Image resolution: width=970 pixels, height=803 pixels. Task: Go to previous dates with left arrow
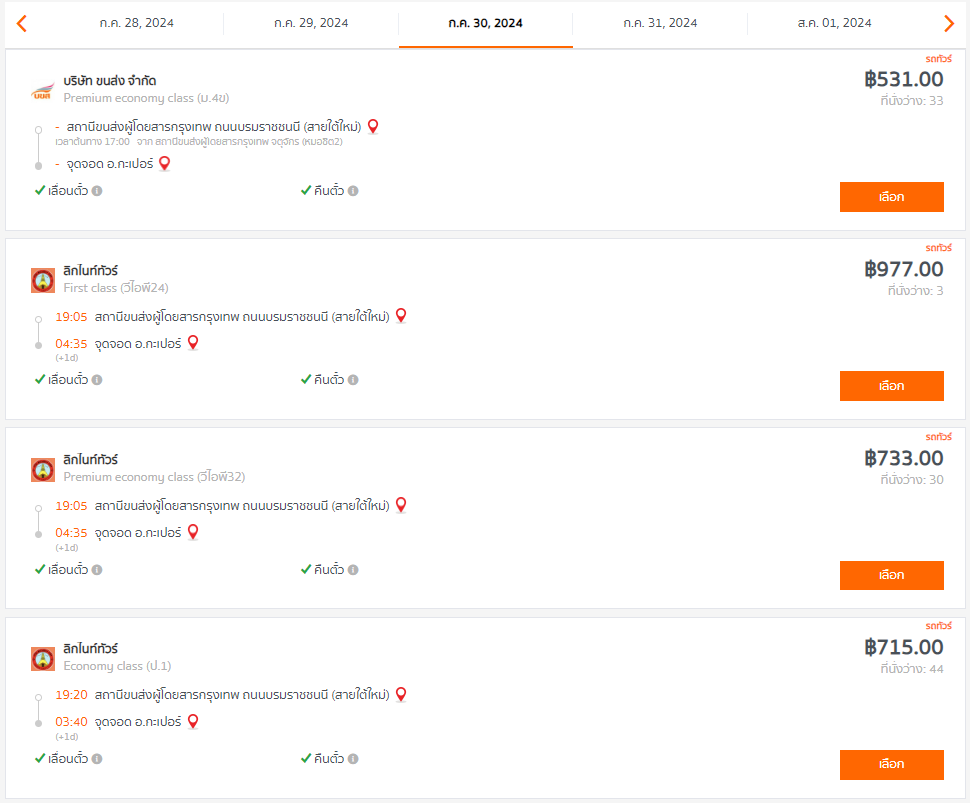[22, 24]
